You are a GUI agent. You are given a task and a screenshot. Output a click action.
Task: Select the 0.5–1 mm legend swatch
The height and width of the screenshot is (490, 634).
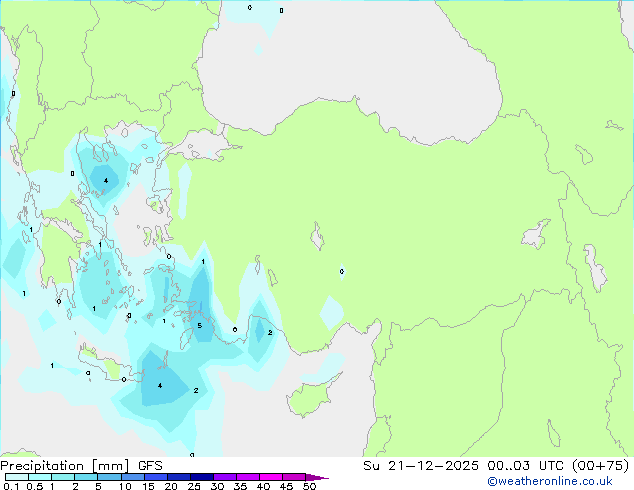pyautogui.click(x=40, y=477)
